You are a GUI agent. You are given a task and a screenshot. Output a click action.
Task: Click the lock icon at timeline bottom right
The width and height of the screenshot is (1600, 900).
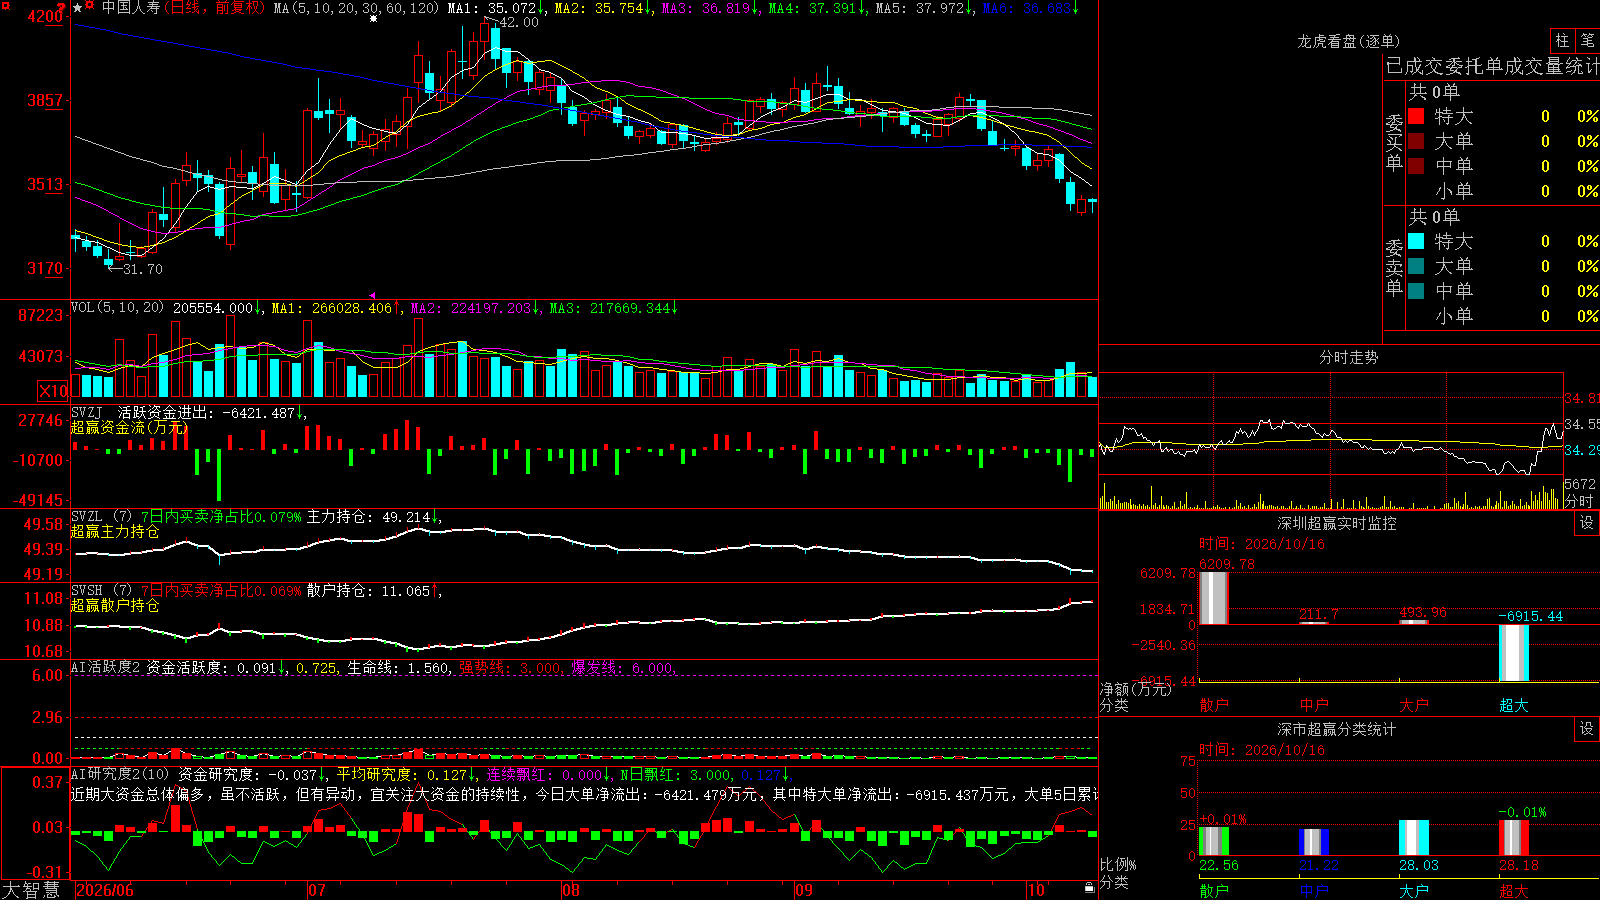pyautogui.click(x=1090, y=887)
